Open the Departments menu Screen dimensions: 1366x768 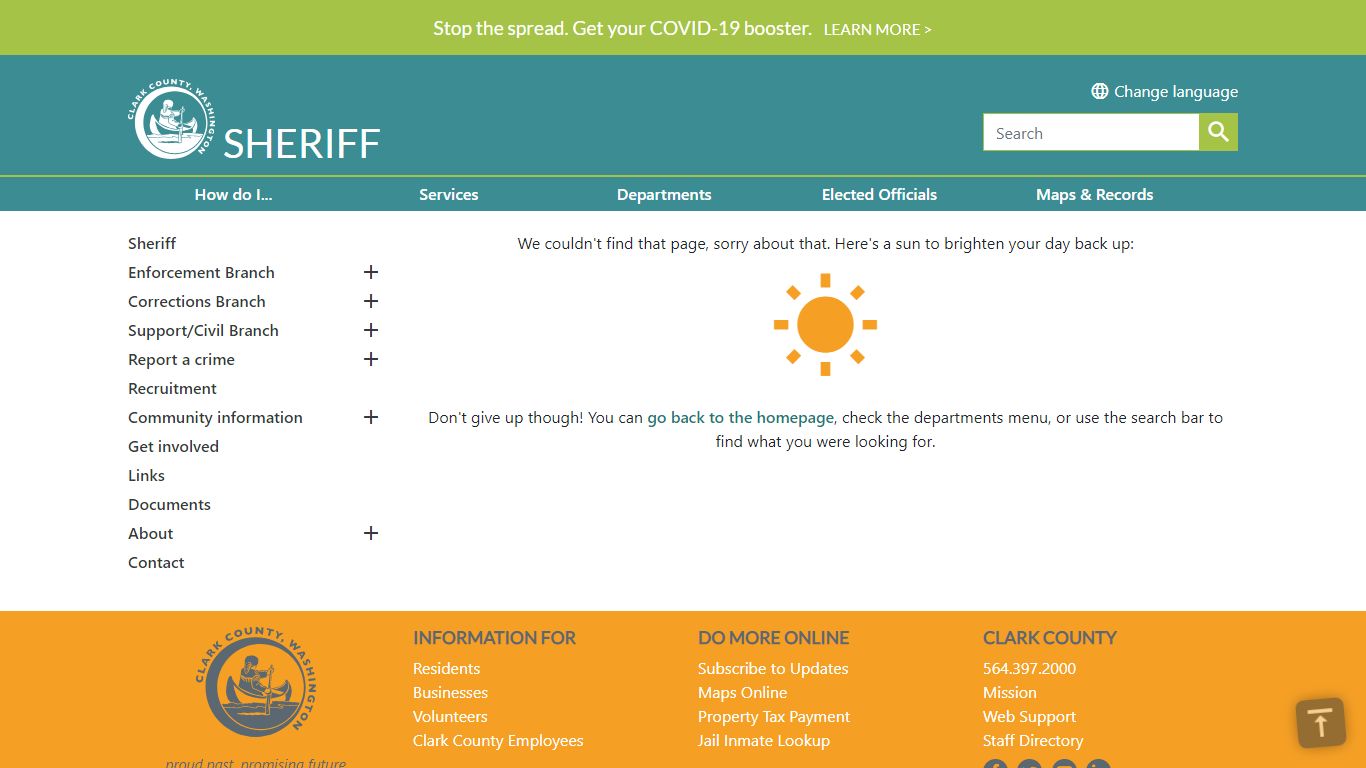[664, 194]
